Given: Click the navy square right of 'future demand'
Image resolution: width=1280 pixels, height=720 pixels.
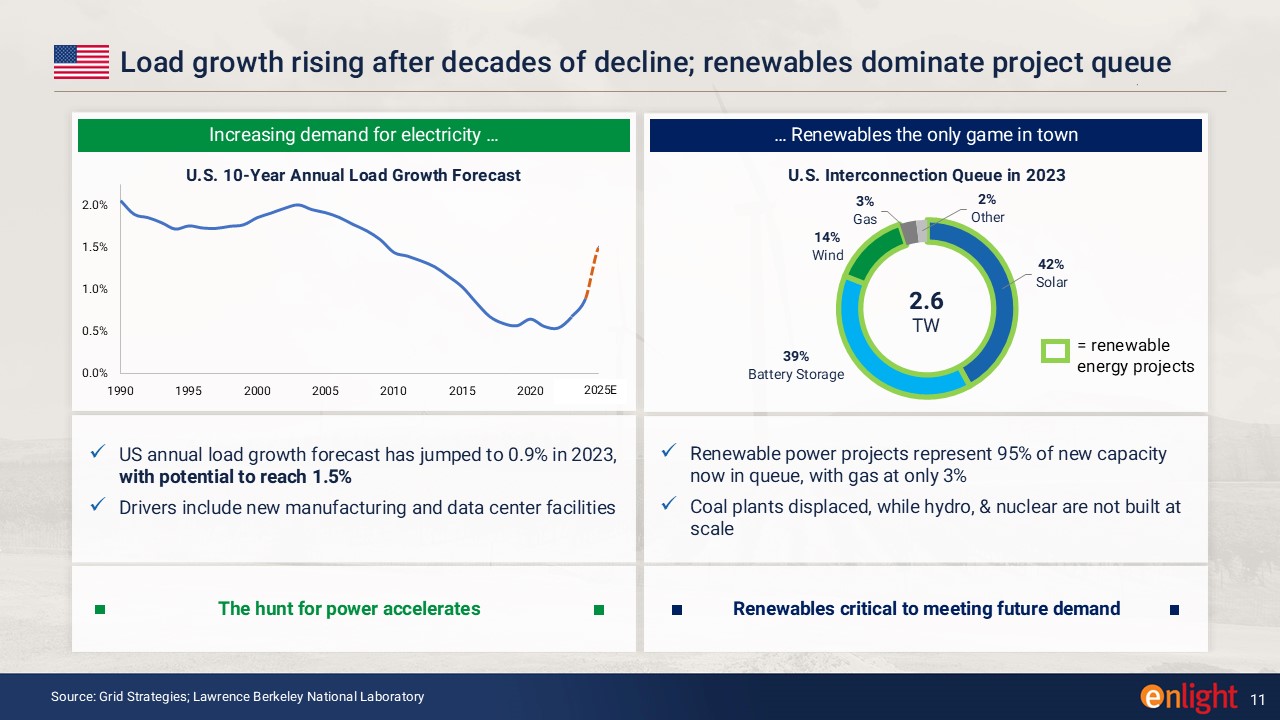Looking at the screenshot, I should point(1174,610).
